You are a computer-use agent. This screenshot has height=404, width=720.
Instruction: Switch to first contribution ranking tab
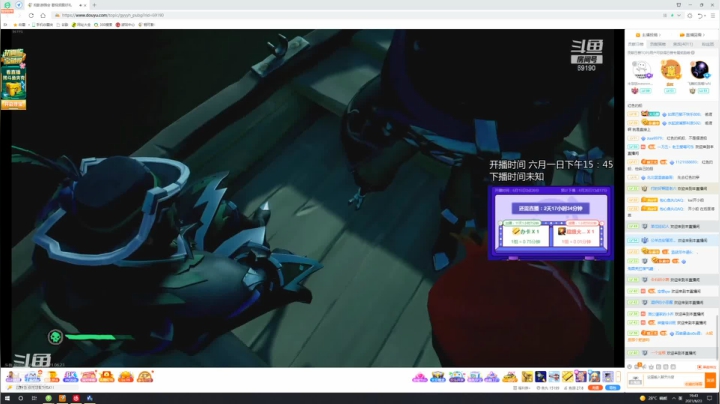[636, 44]
